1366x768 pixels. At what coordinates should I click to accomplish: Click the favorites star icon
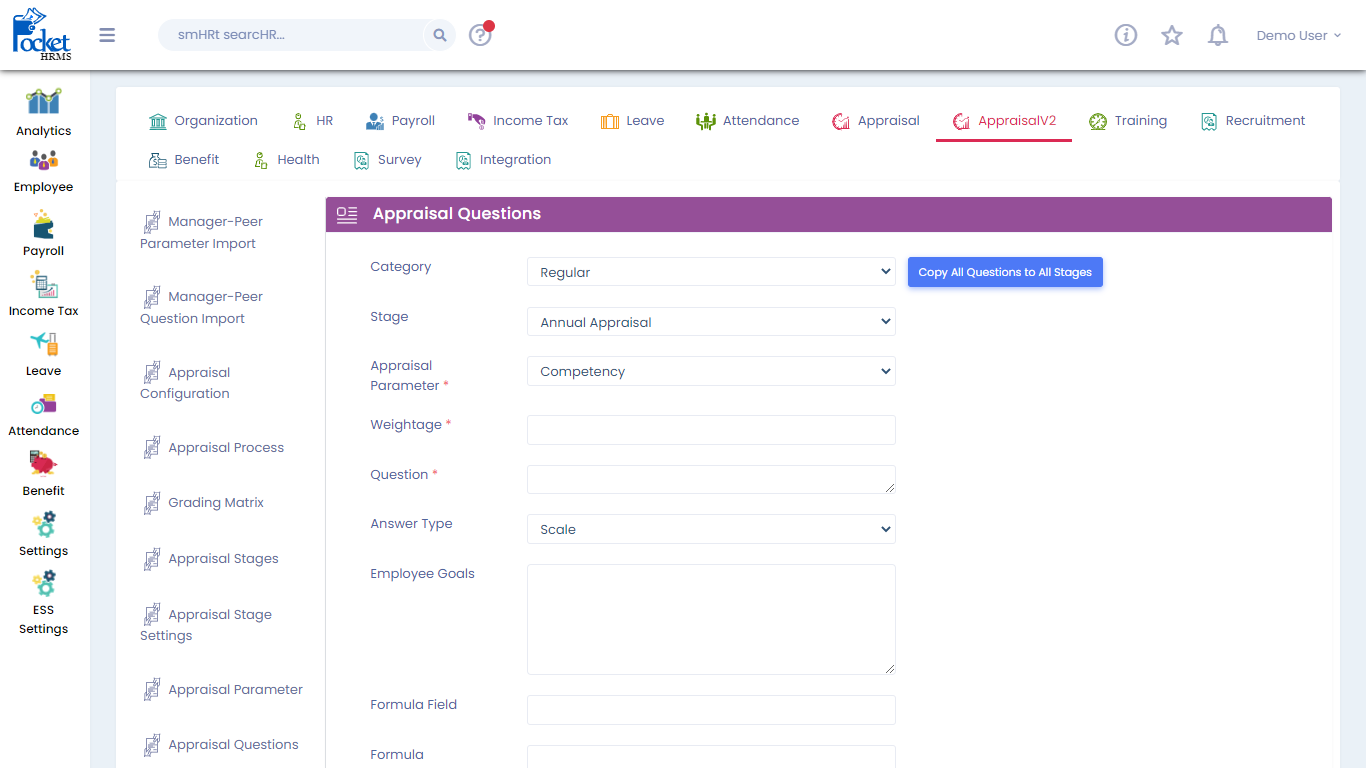coord(1172,35)
